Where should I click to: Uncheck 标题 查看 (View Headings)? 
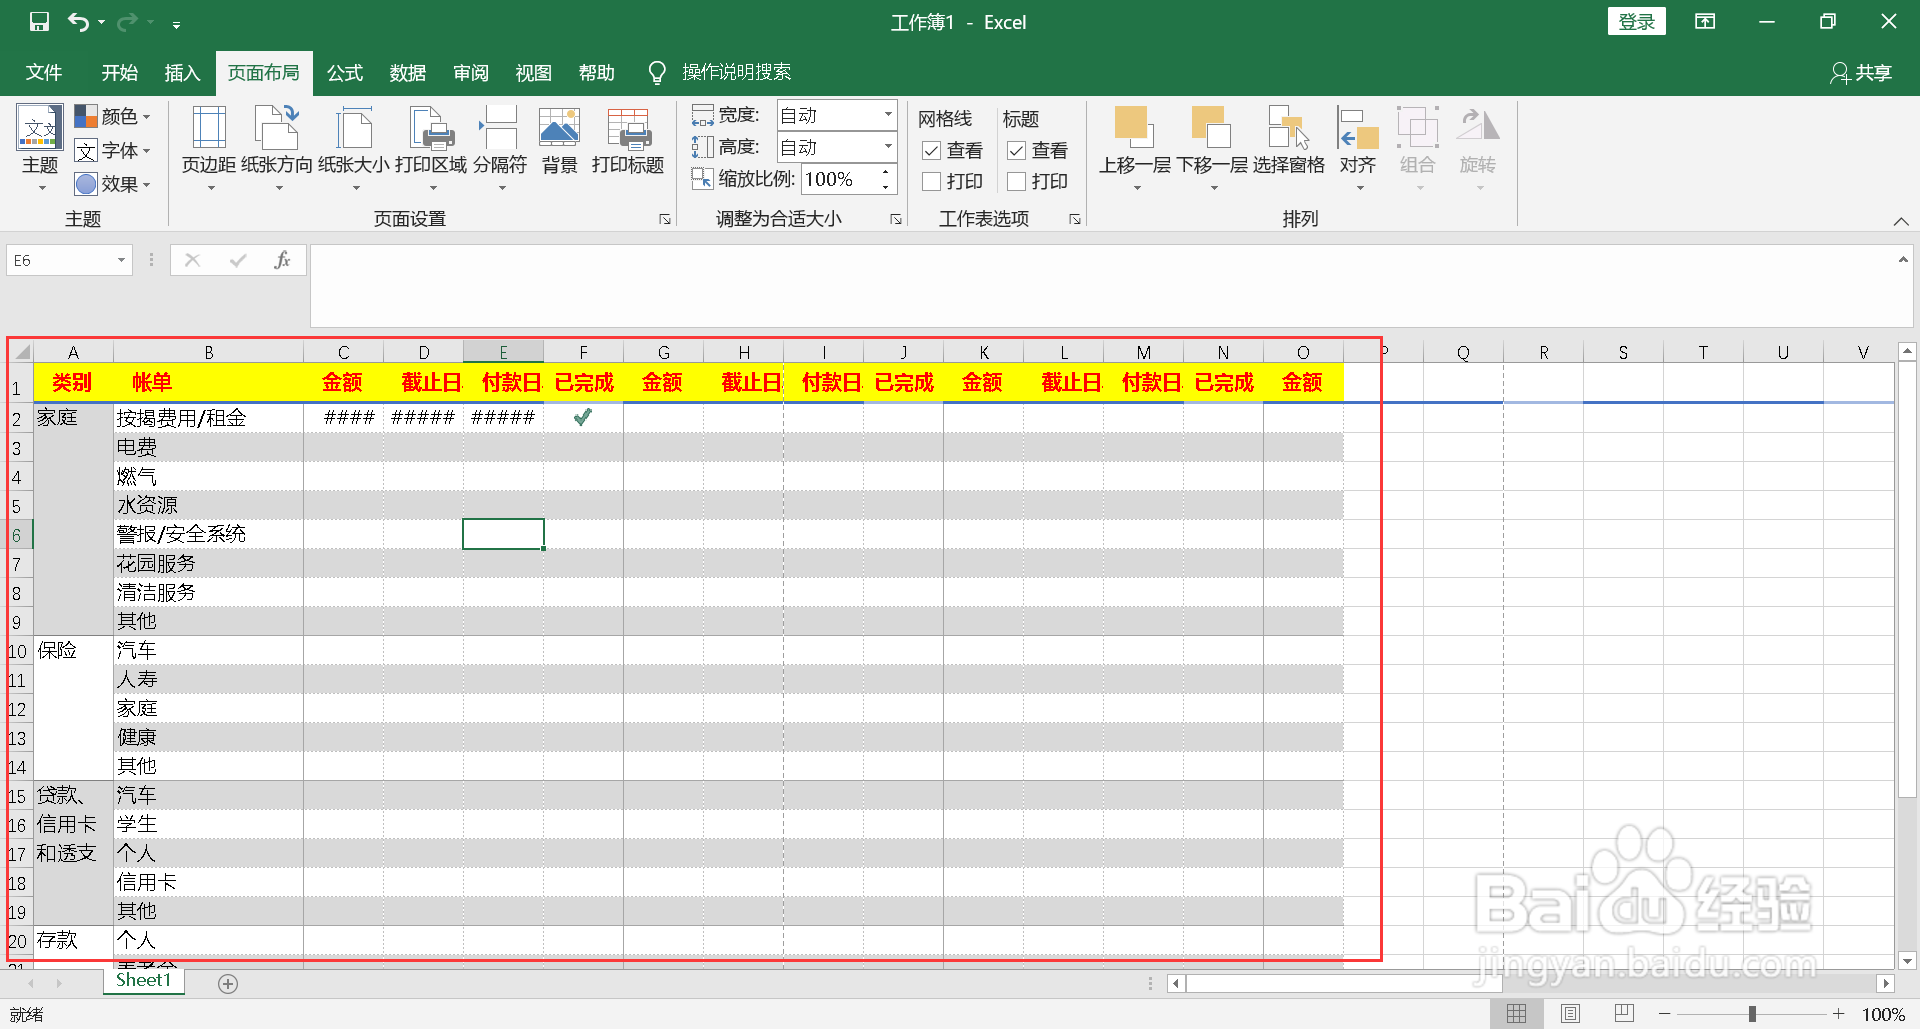(x=1016, y=150)
